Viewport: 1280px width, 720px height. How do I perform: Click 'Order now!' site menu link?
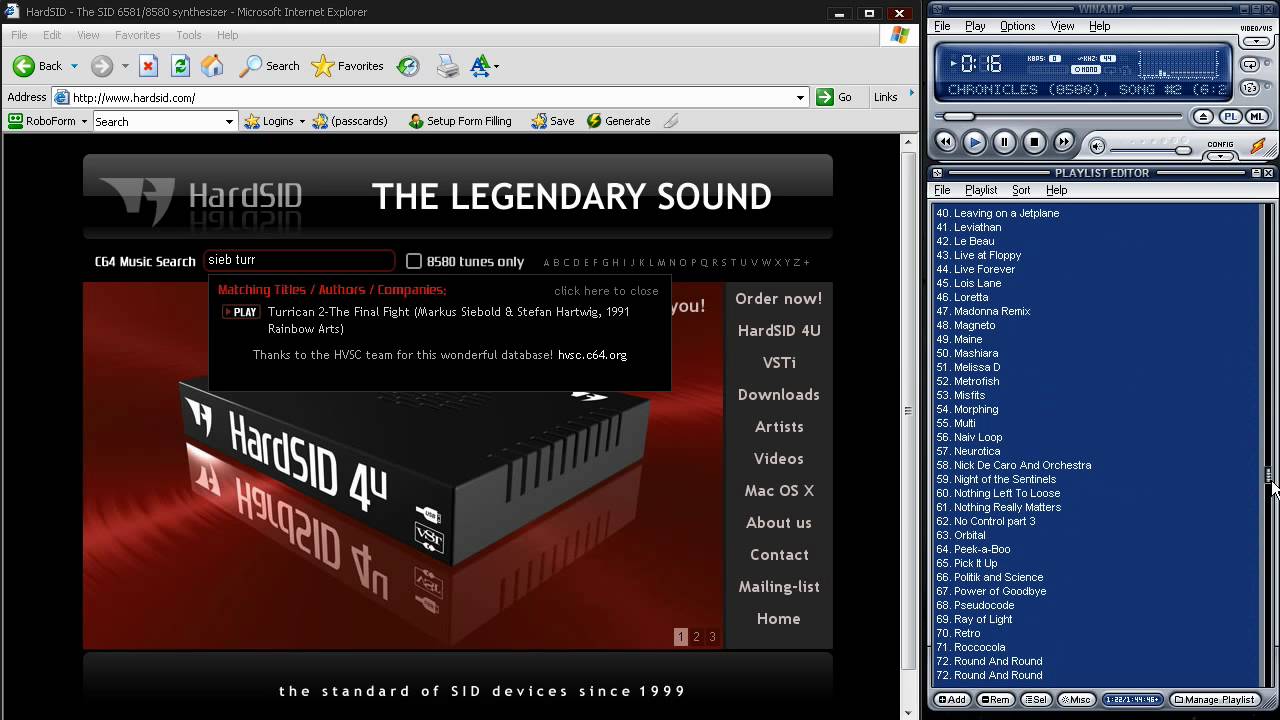pyautogui.click(x=778, y=299)
